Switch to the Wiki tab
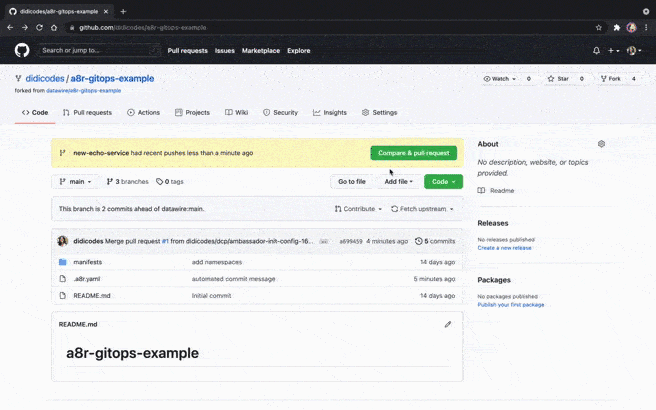 pyautogui.click(x=236, y=113)
